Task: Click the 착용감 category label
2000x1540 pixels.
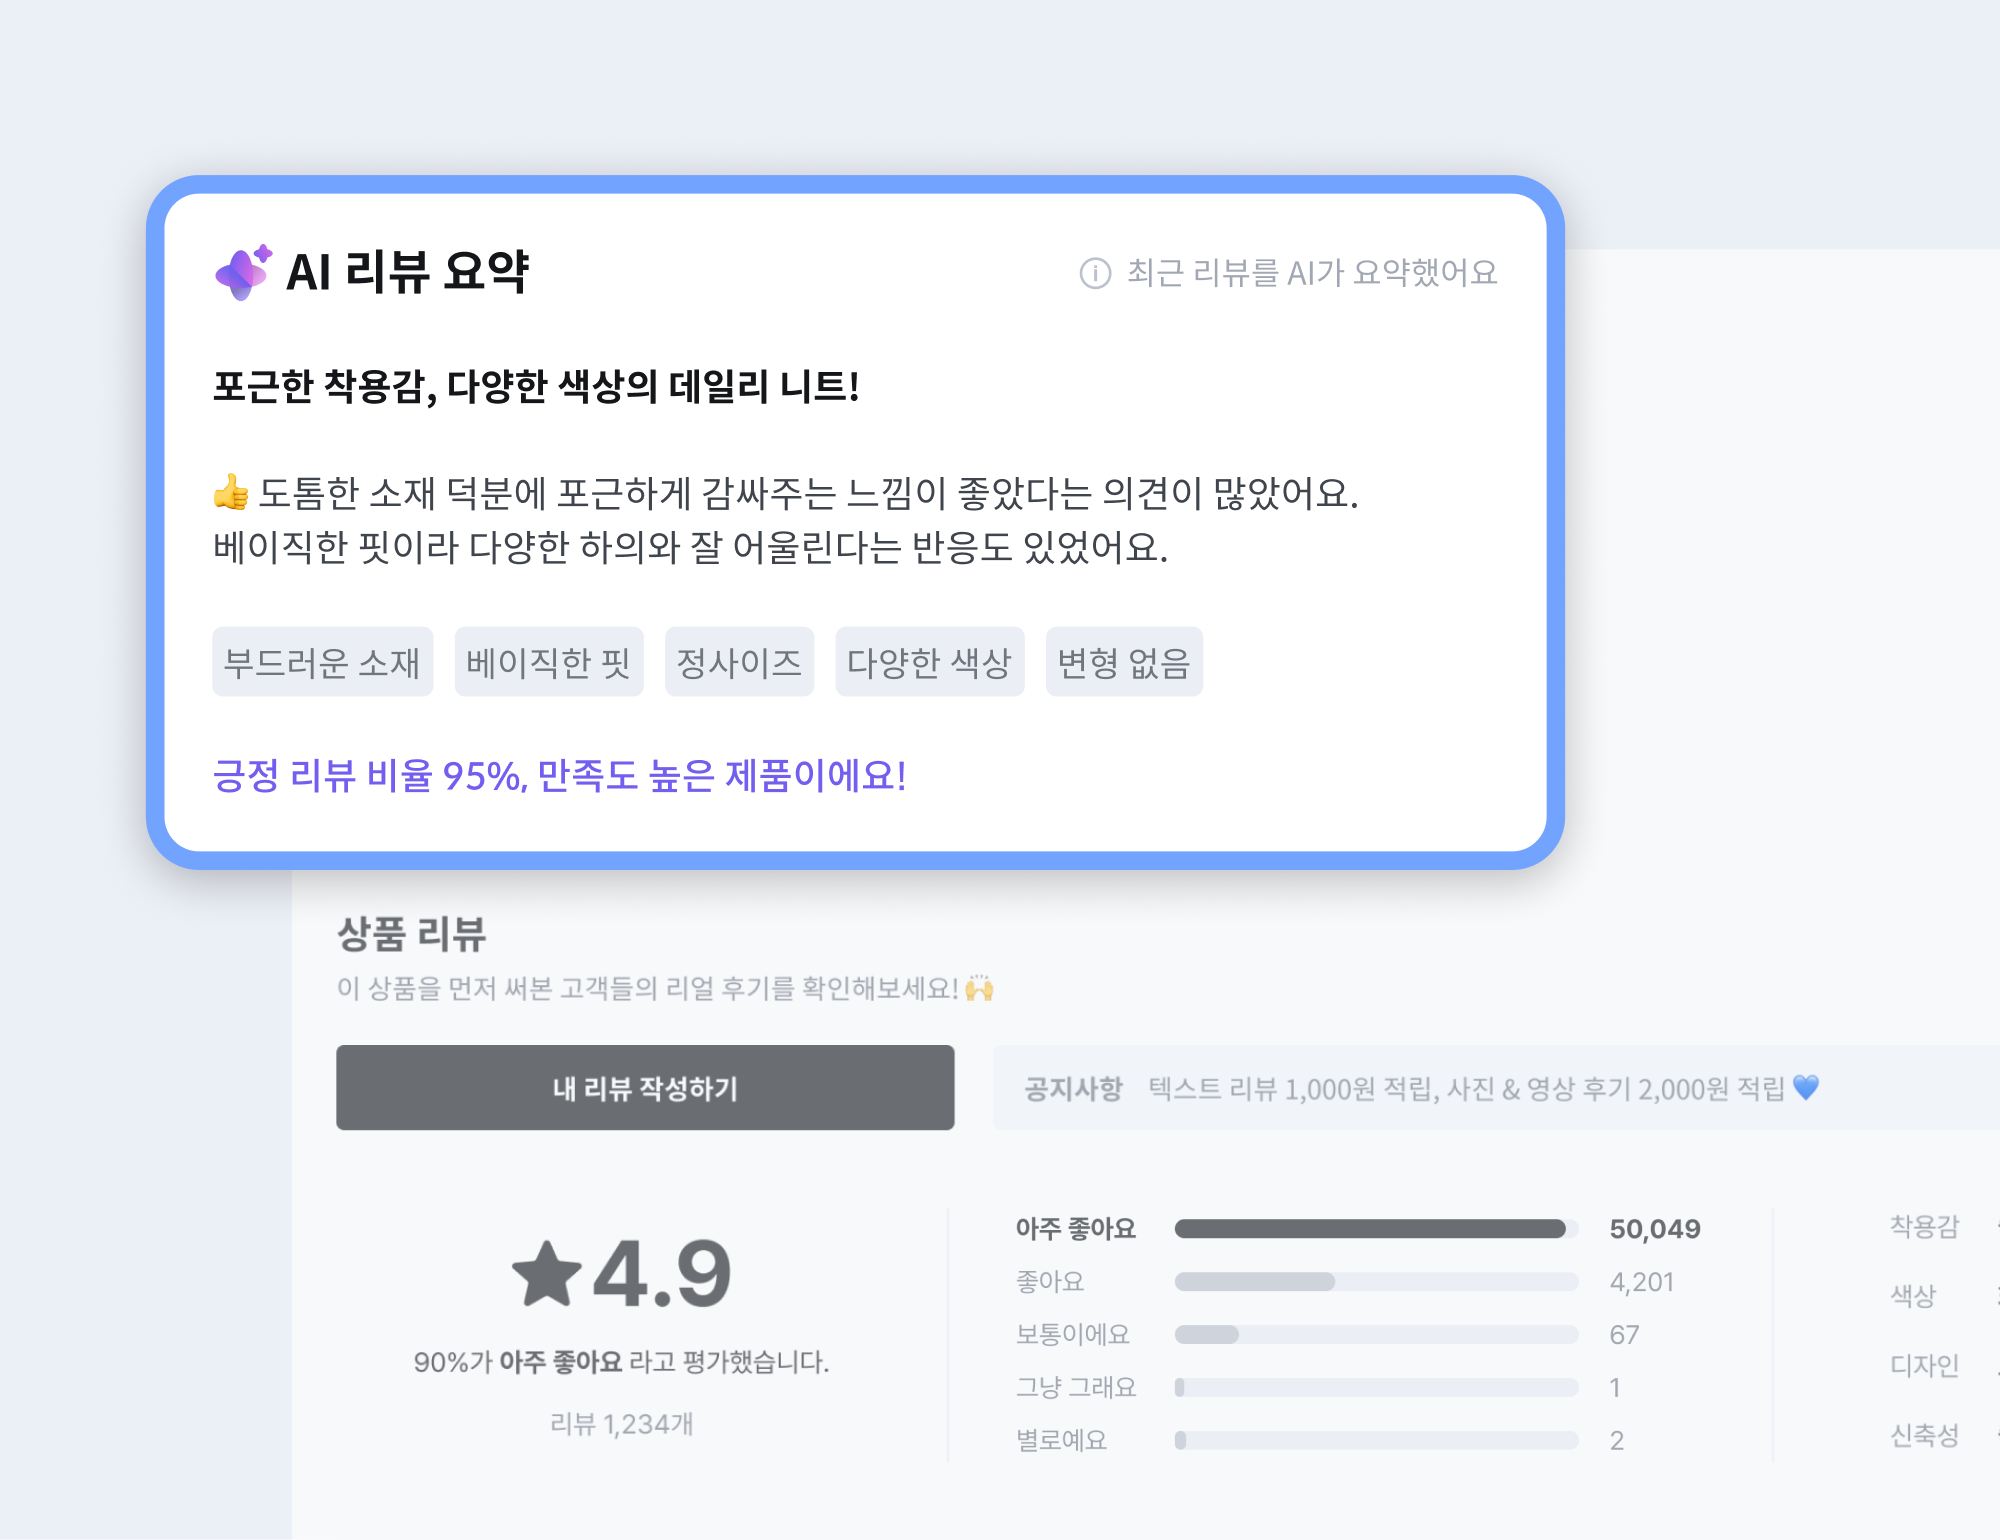Action: point(1924,1227)
